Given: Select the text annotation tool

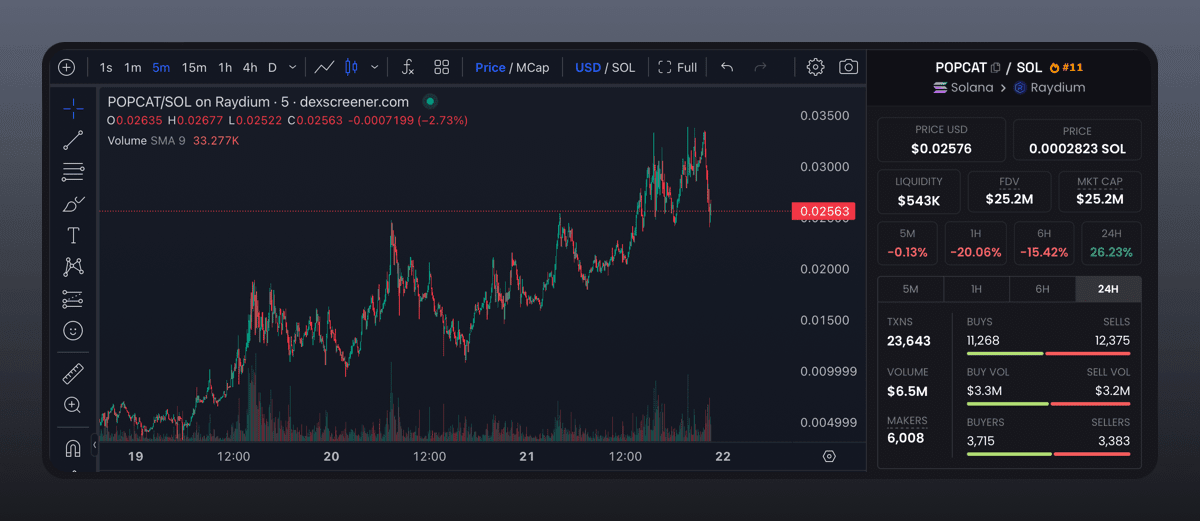Looking at the screenshot, I should [73, 235].
